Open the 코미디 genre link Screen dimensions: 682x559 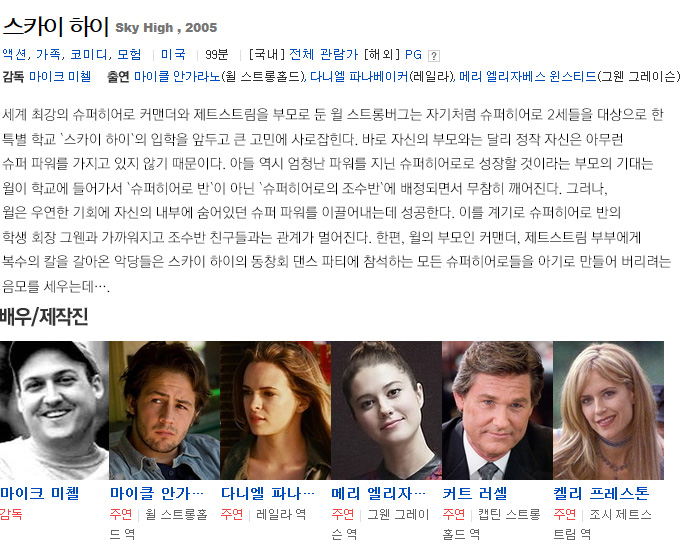coord(88,54)
